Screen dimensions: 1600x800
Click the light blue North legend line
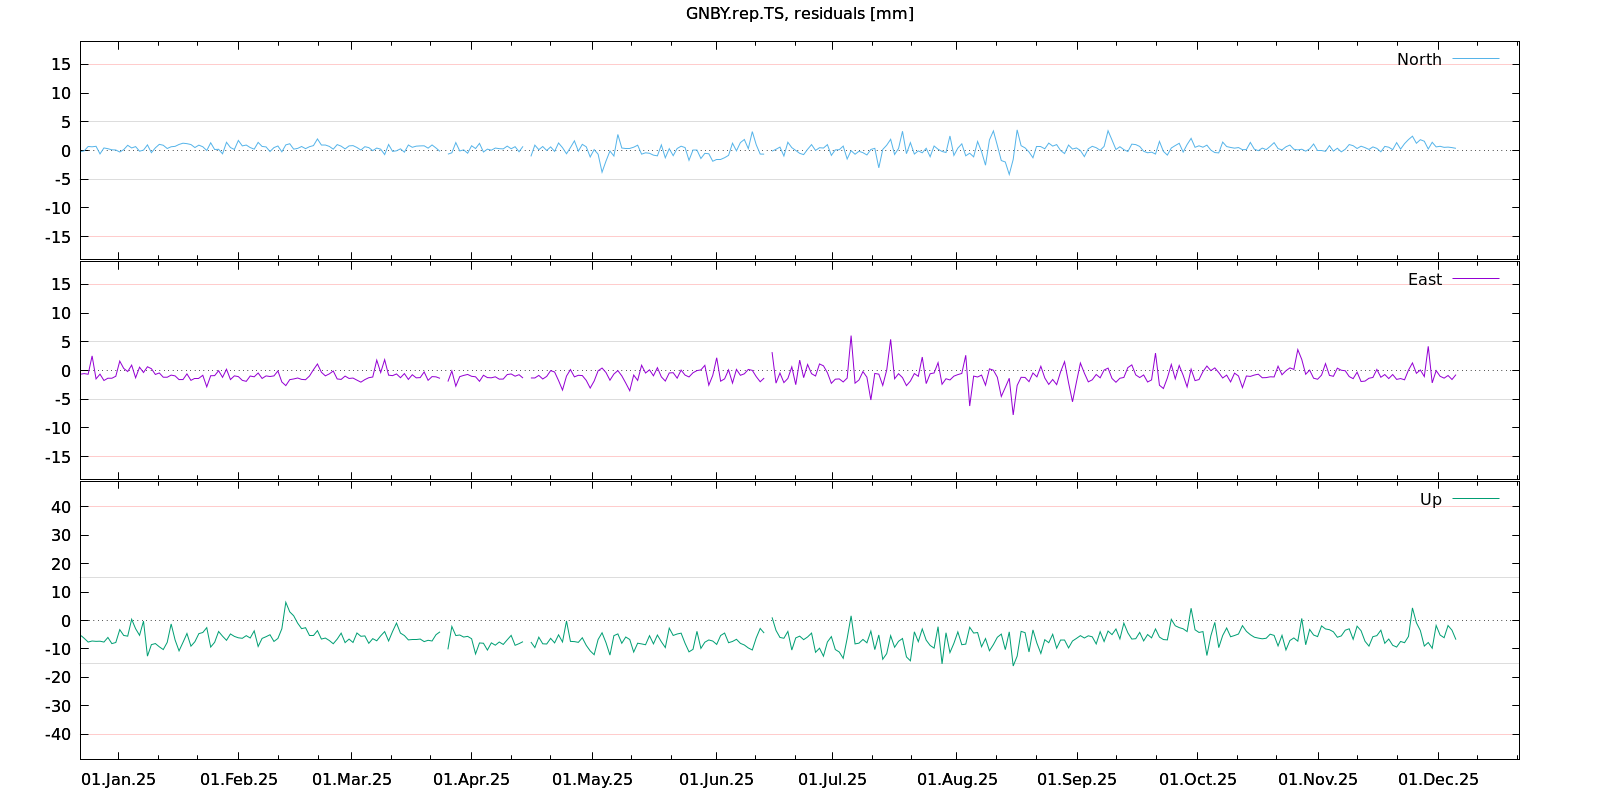[x=1475, y=60]
